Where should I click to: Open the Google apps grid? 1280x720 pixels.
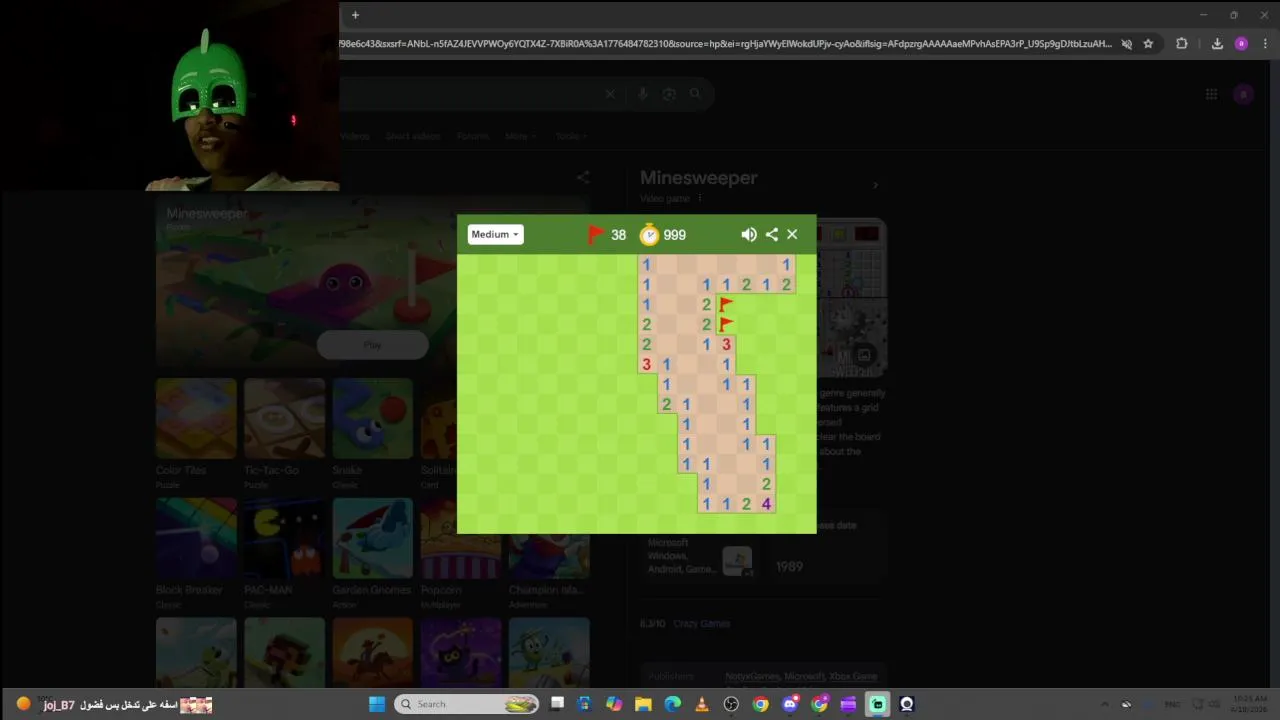(x=1211, y=94)
